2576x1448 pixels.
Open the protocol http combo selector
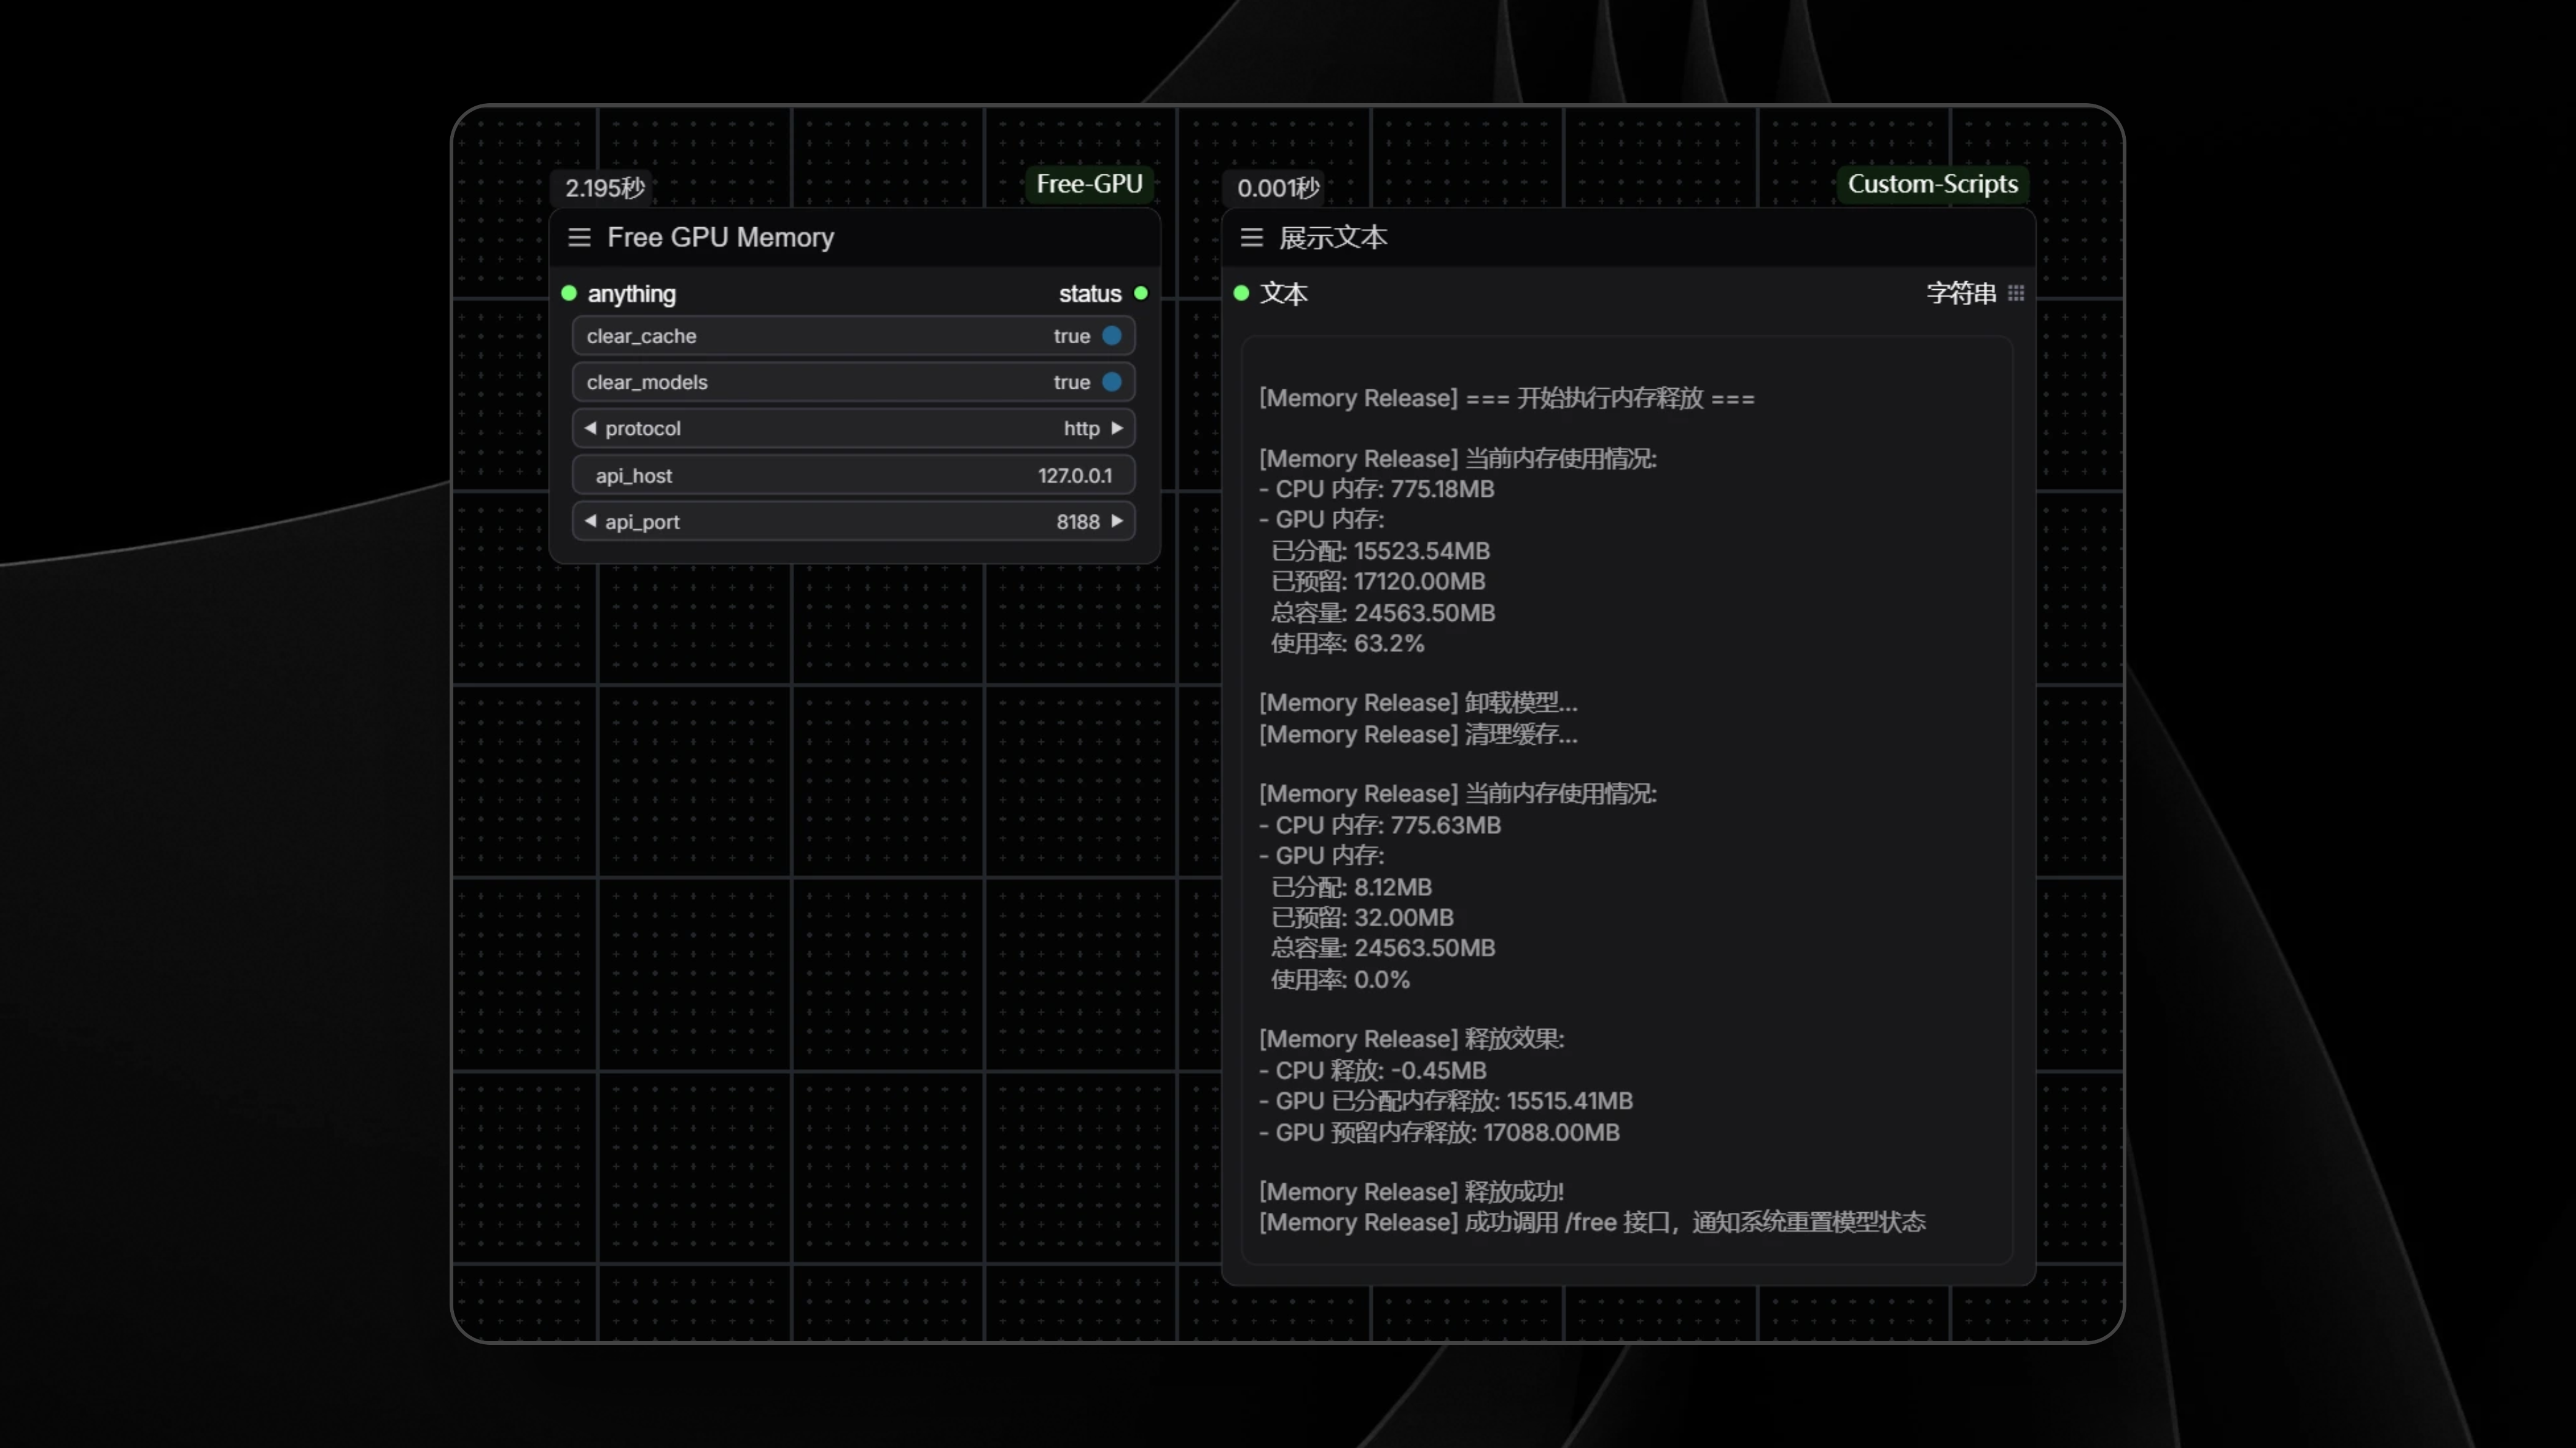click(852, 428)
